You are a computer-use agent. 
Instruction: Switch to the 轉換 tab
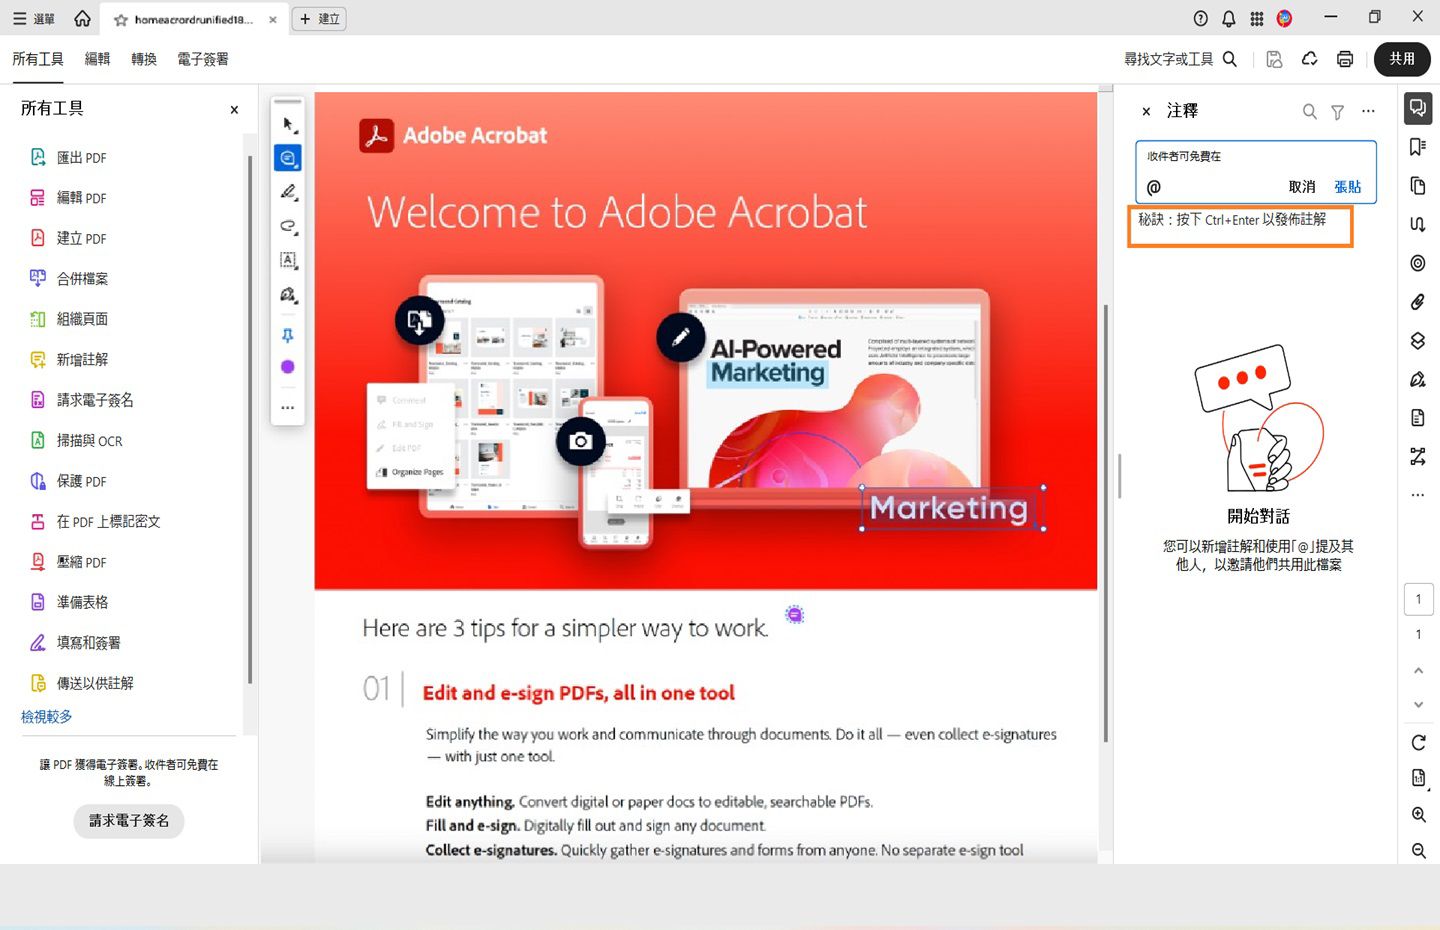144,59
